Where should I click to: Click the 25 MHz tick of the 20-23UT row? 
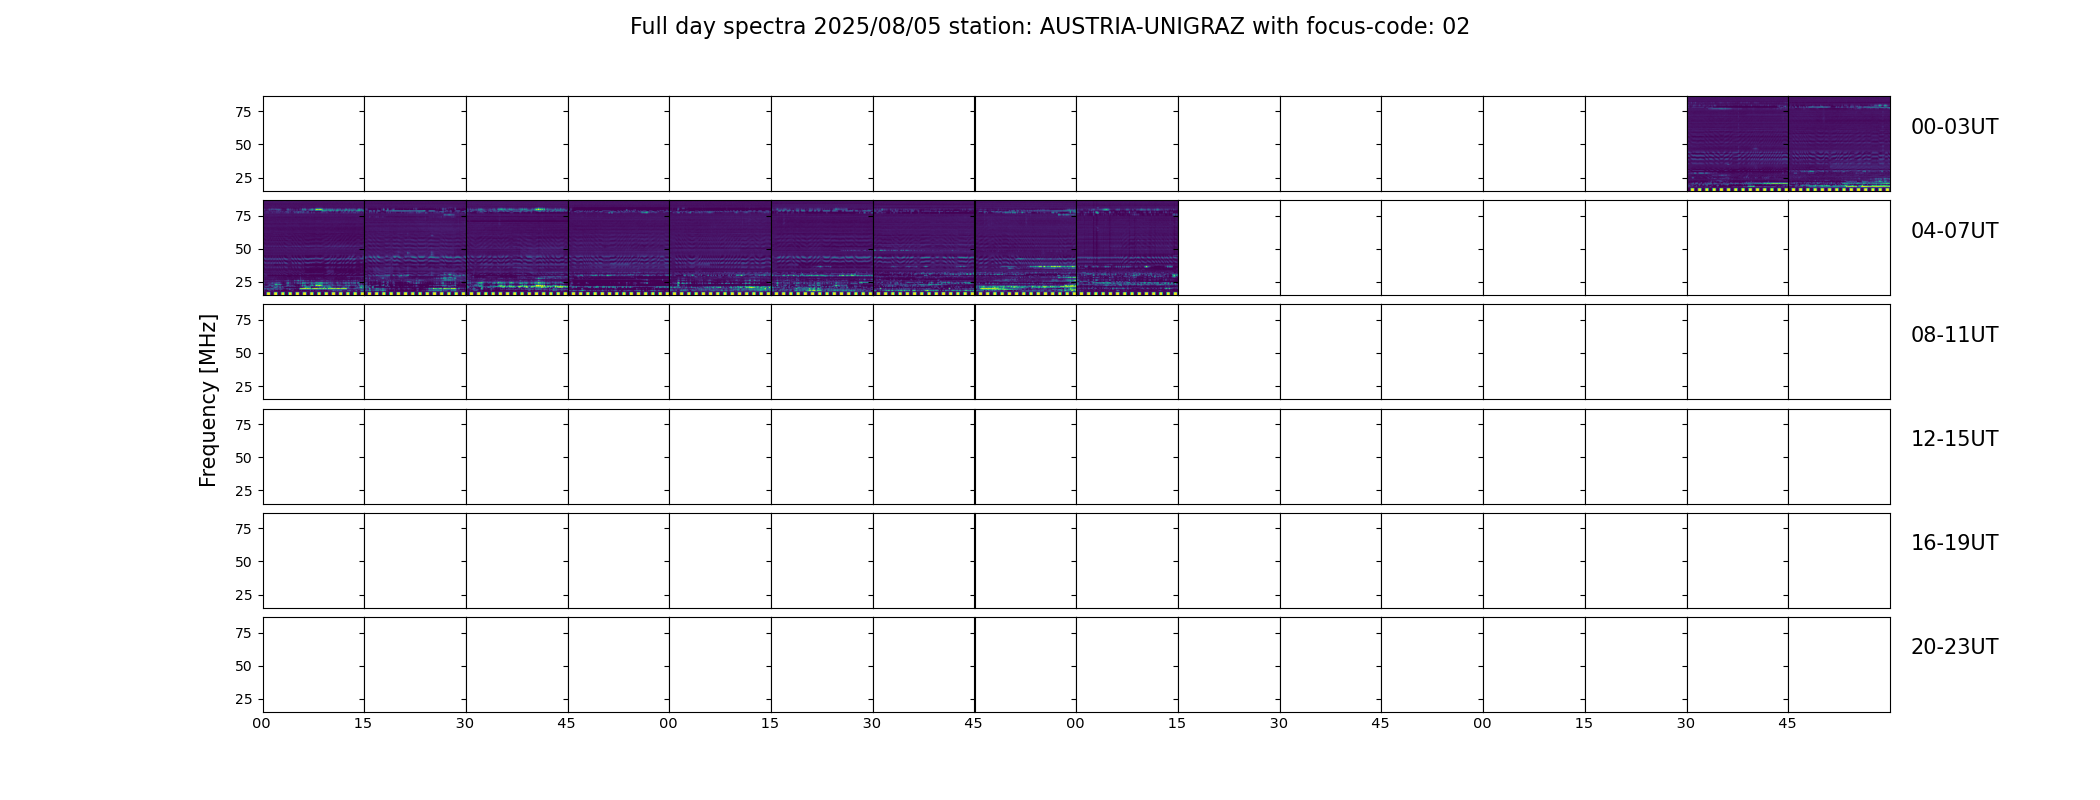pyautogui.click(x=243, y=699)
